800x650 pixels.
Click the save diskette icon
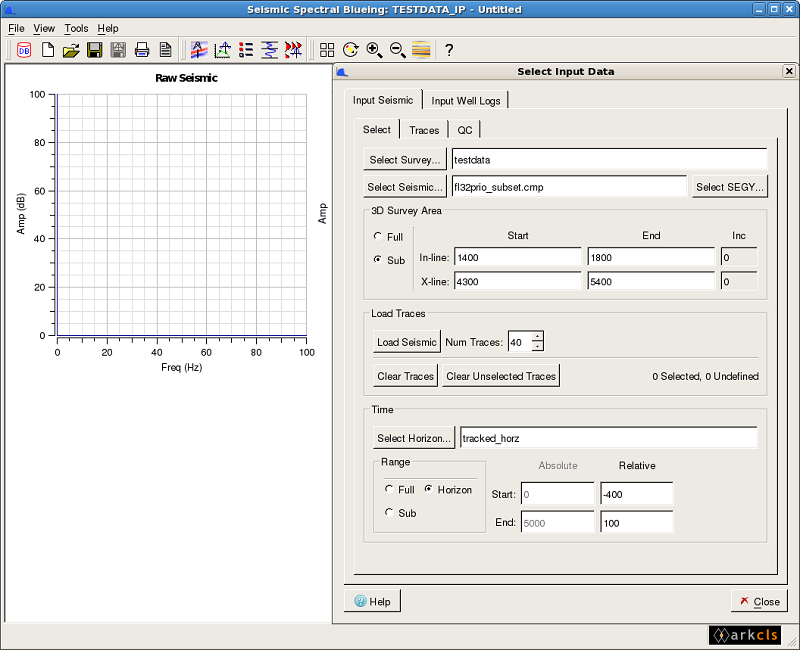(94, 50)
